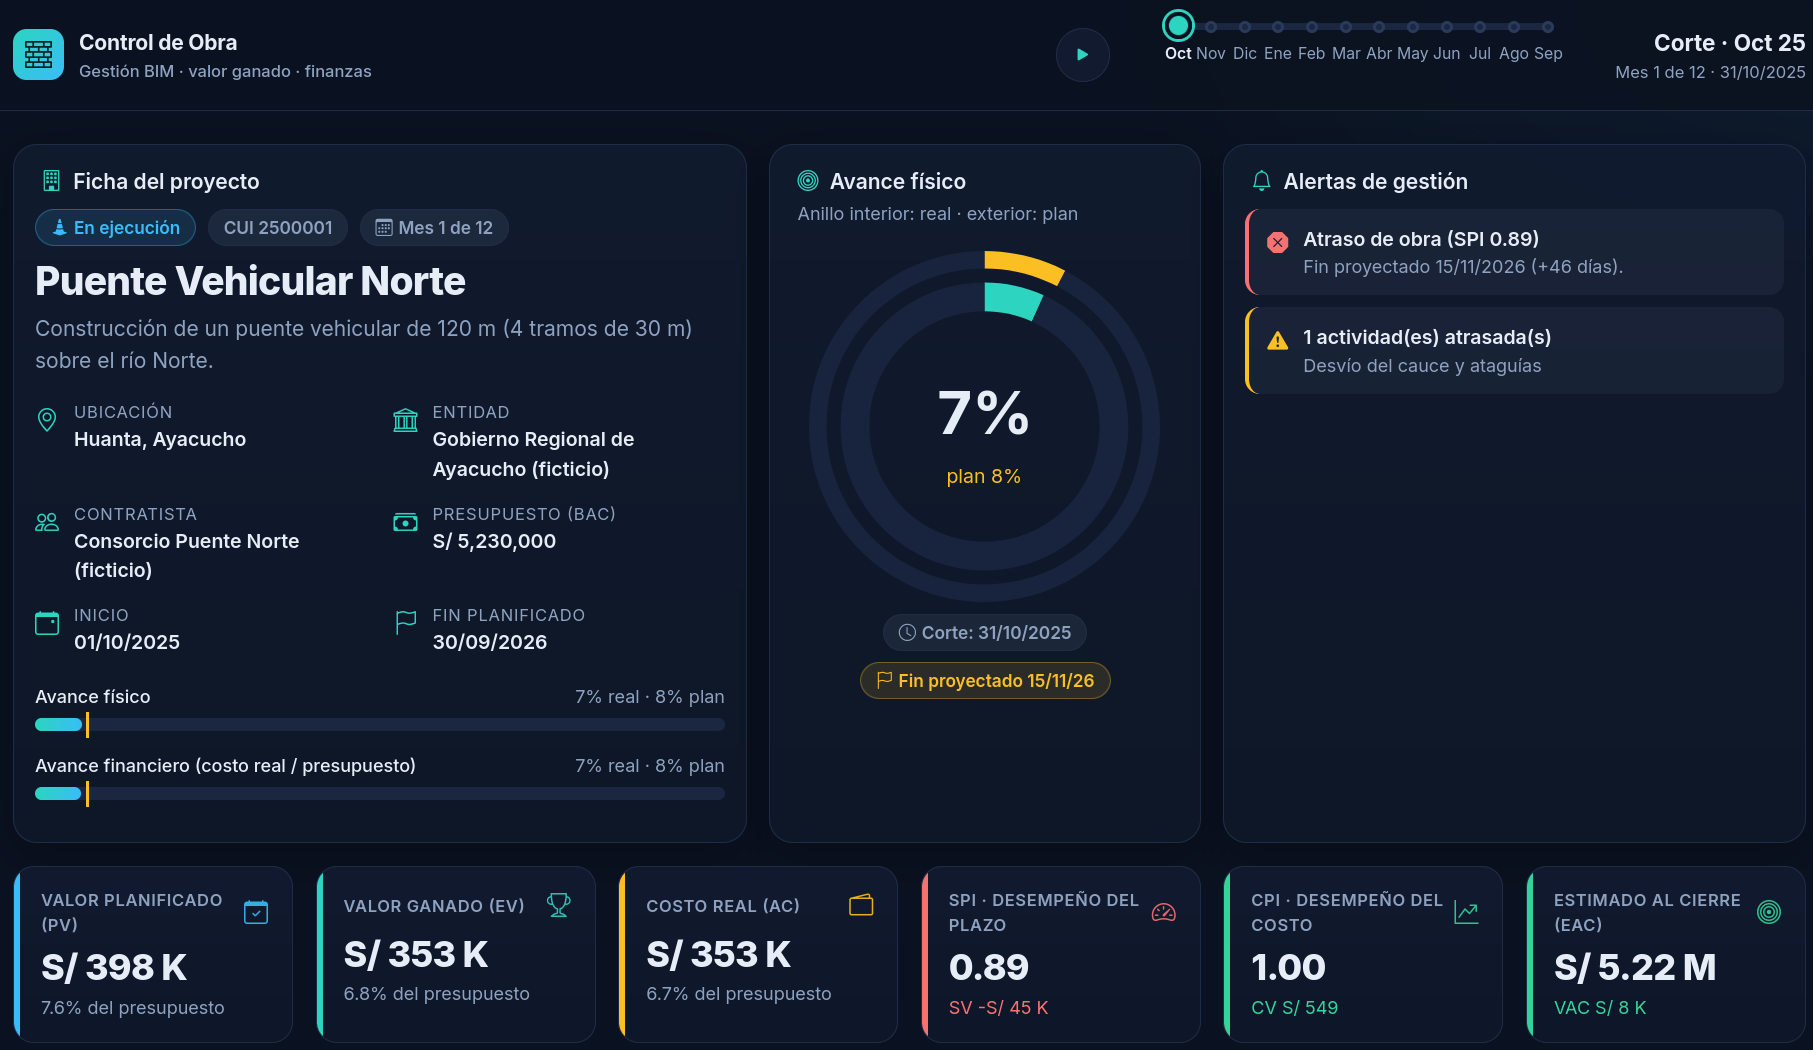The image size is (1813, 1050).
Task: Click the red error icon on Atraso alert
Action: click(x=1278, y=242)
